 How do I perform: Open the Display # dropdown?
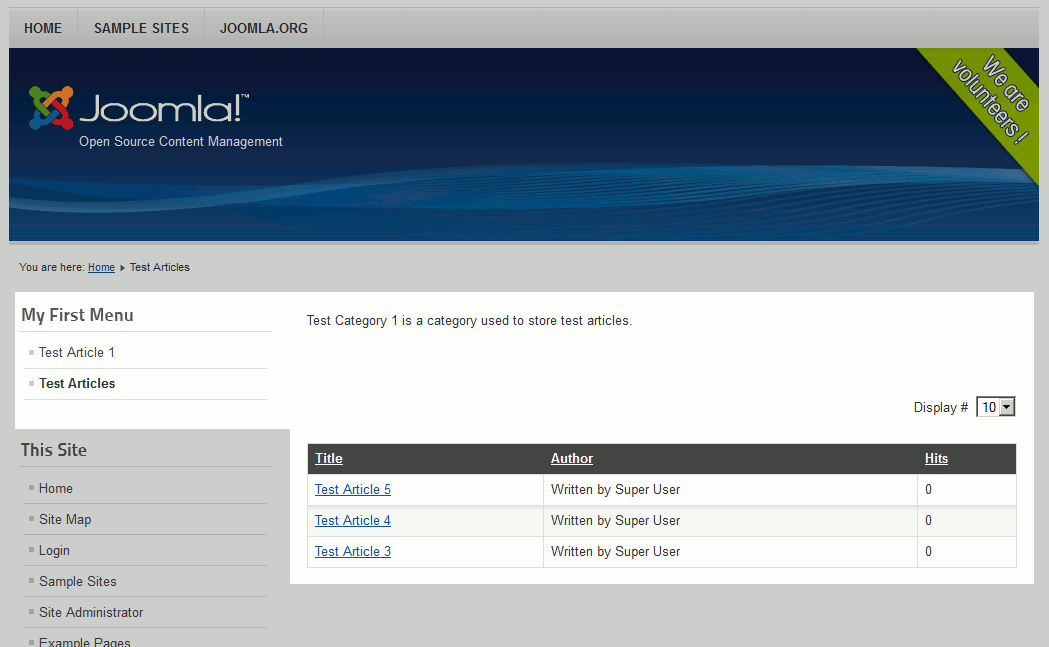tap(995, 407)
